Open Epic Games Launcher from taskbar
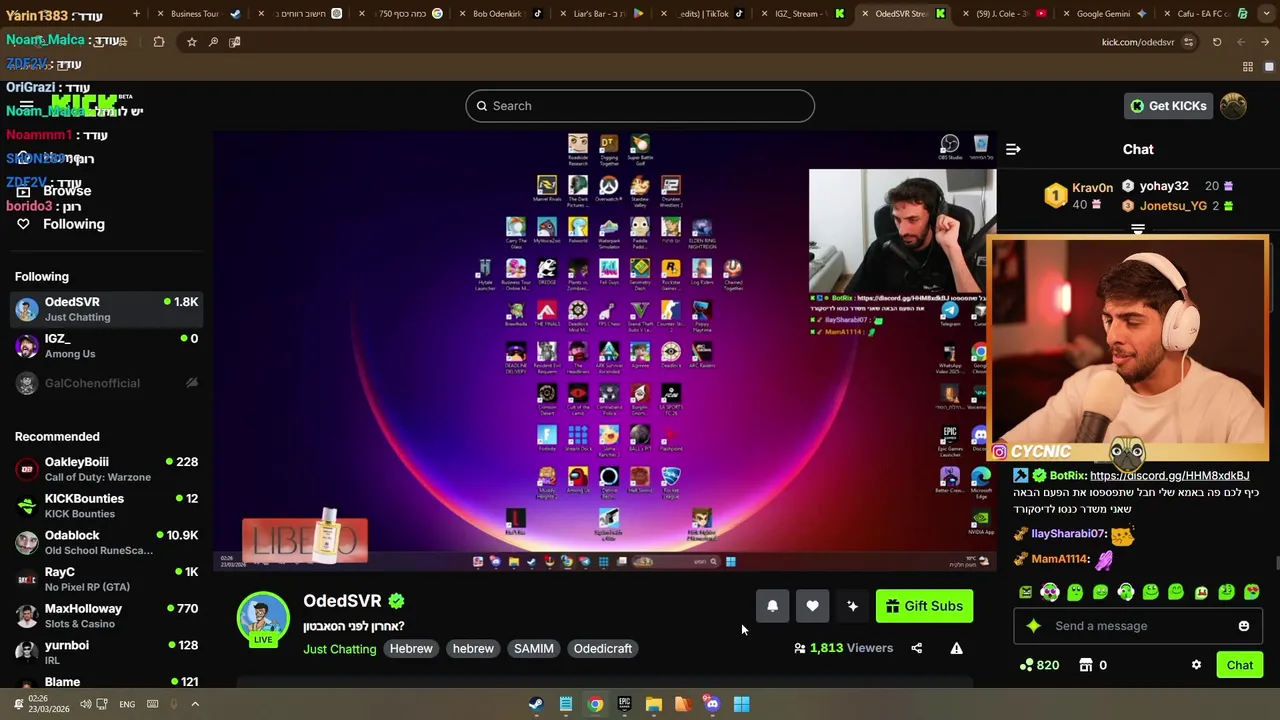 tap(624, 704)
